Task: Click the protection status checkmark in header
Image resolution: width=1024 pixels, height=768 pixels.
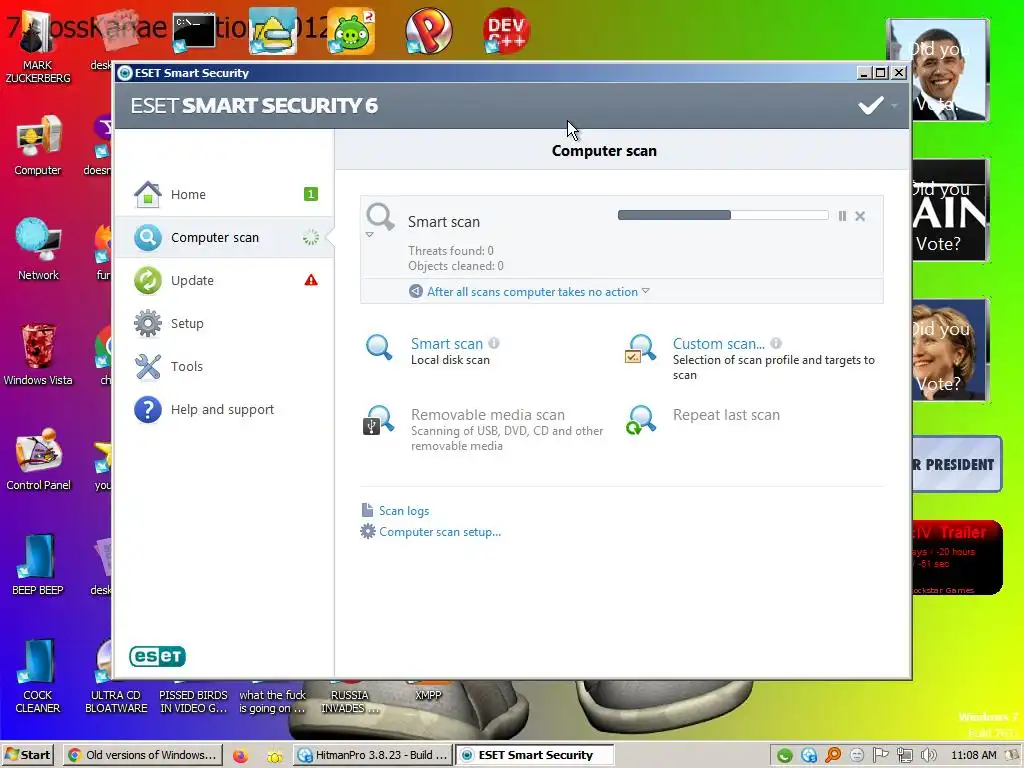Action: point(871,105)
